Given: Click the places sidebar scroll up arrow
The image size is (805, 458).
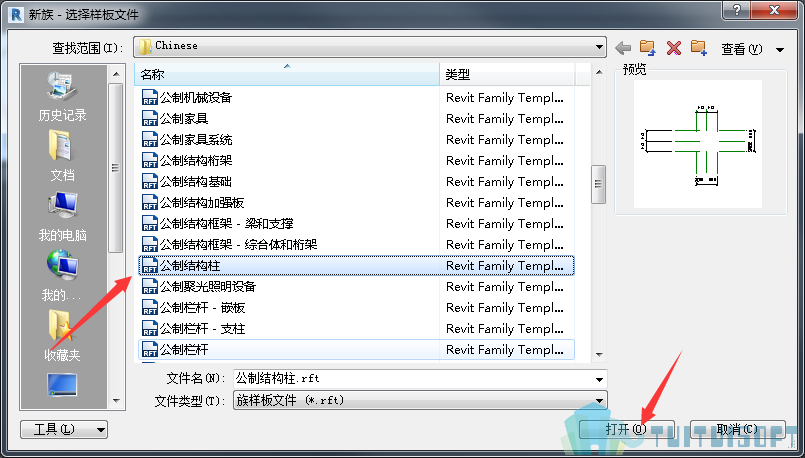Looking at the screenshot, I should [x=117, y=74].
